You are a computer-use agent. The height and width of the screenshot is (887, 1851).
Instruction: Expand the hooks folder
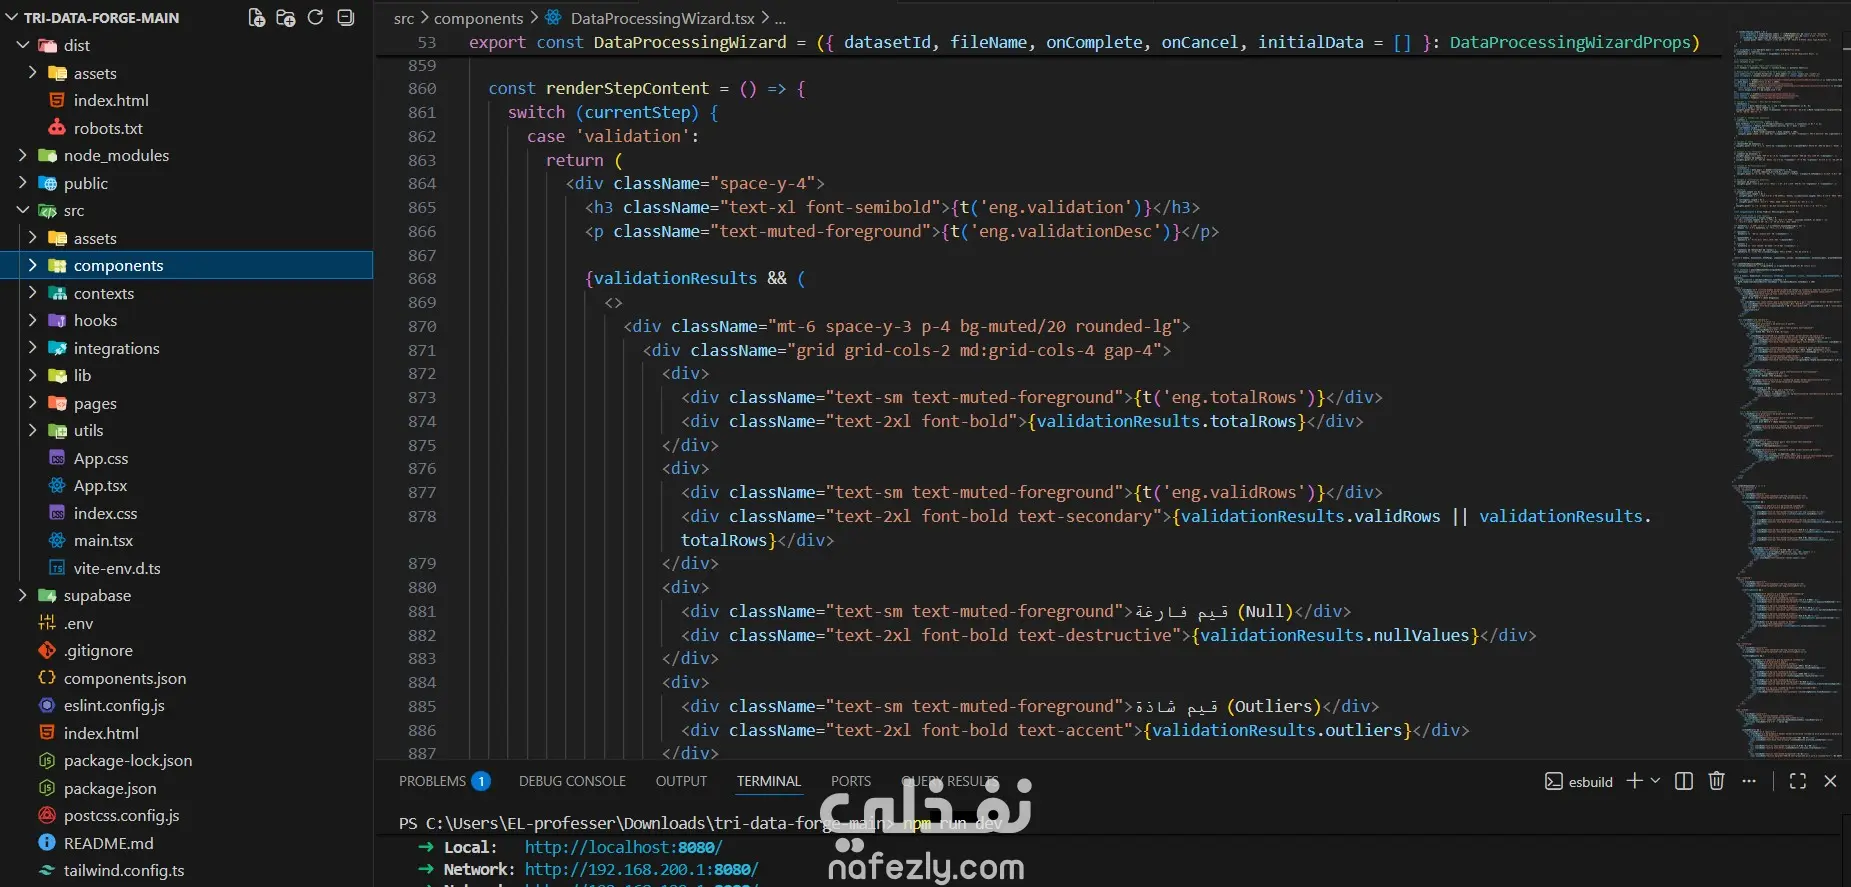[x=33, y=320]
